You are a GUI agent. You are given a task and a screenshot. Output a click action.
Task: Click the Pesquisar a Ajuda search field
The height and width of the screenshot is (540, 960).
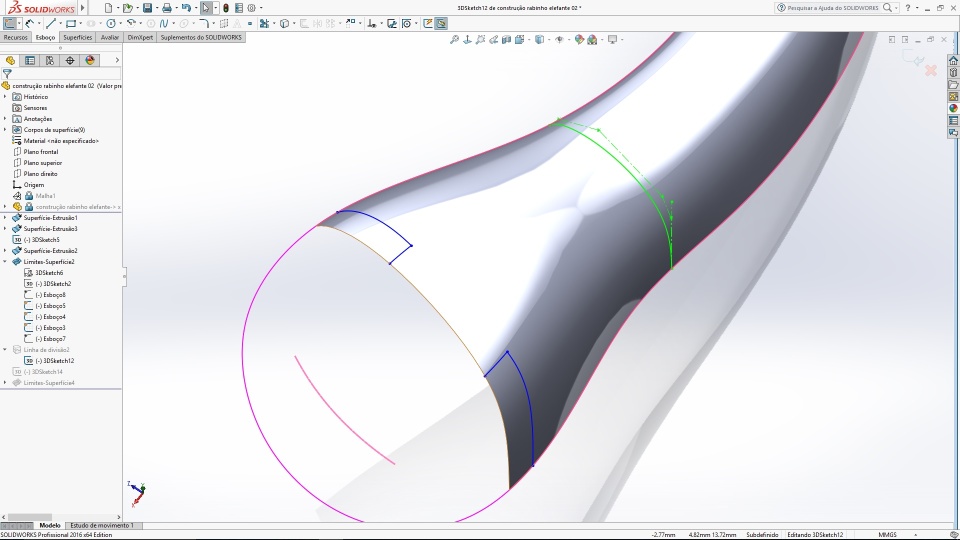click(x=831, y=8)
